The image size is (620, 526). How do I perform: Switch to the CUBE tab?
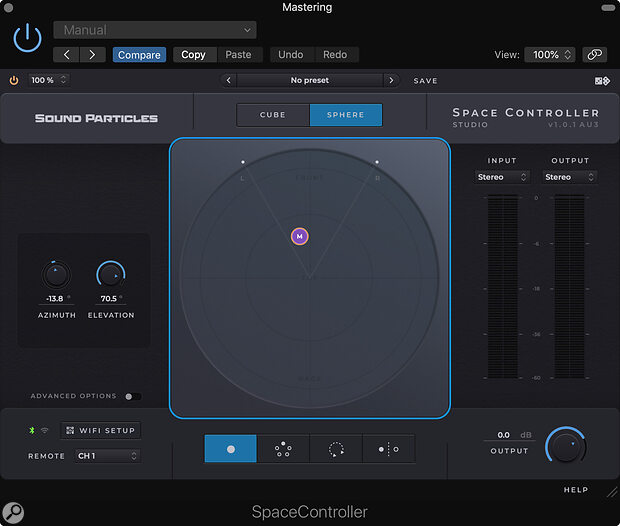273,115
